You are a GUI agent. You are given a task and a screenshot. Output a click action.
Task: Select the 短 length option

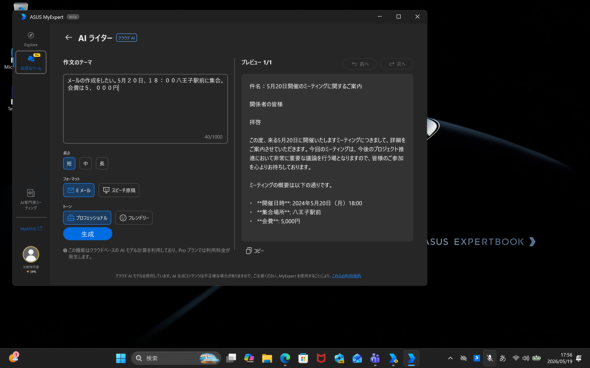click(x=69, y=163)
